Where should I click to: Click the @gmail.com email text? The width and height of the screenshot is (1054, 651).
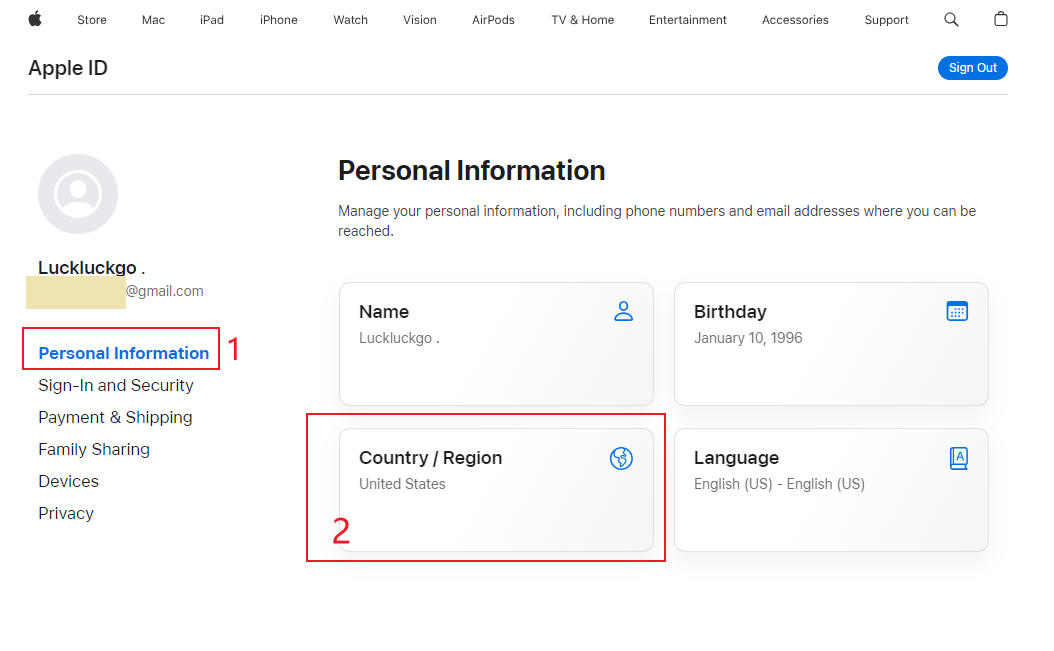click(165, 291)
